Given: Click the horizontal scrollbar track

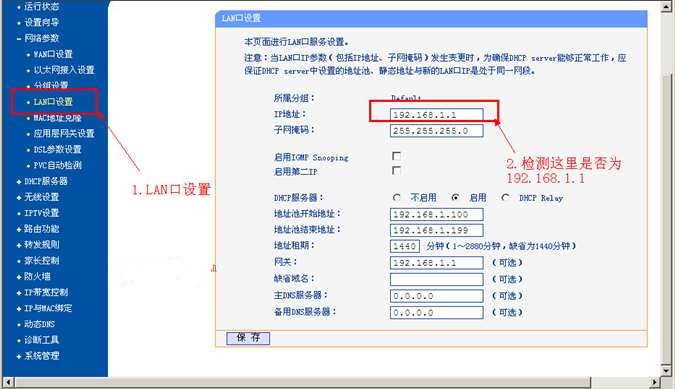Looking at the screenshot, I should 620,382.
